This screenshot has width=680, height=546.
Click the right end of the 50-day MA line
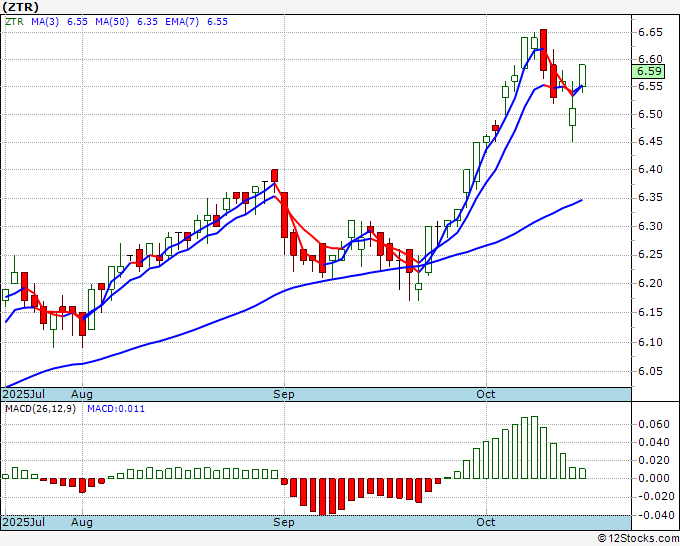point(582,200)
